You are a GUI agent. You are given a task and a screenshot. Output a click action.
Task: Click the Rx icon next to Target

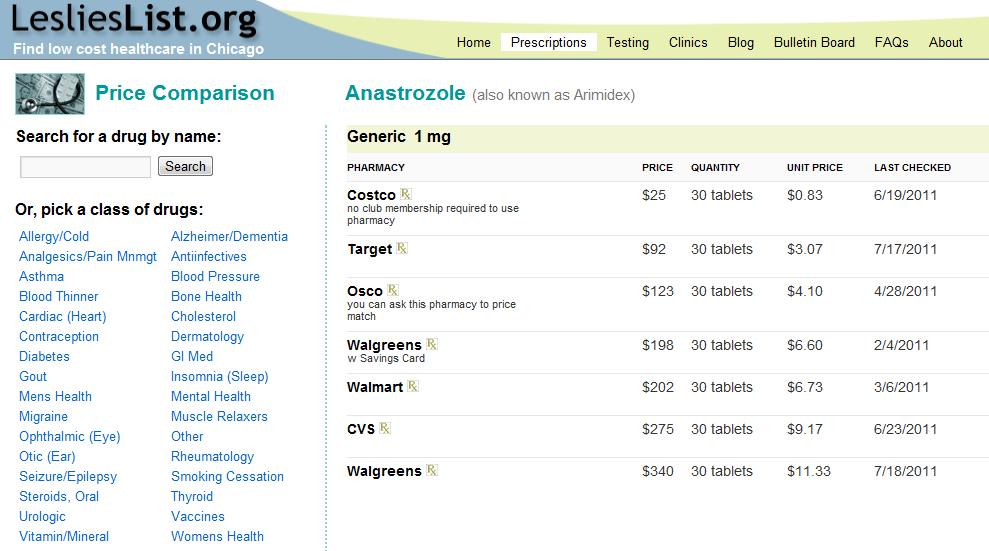pos(402,248)
